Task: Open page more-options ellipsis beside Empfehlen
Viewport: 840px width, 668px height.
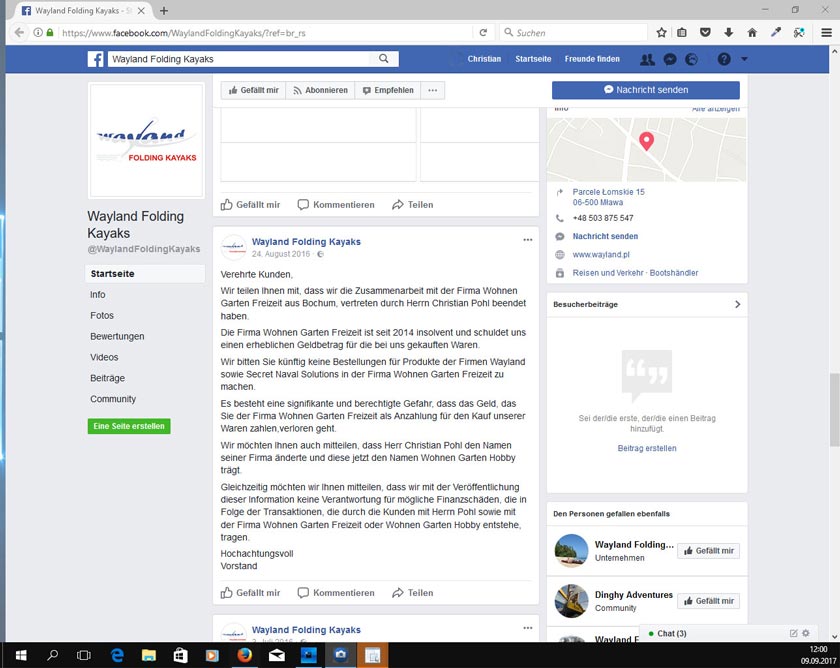Action: [433, 91]
